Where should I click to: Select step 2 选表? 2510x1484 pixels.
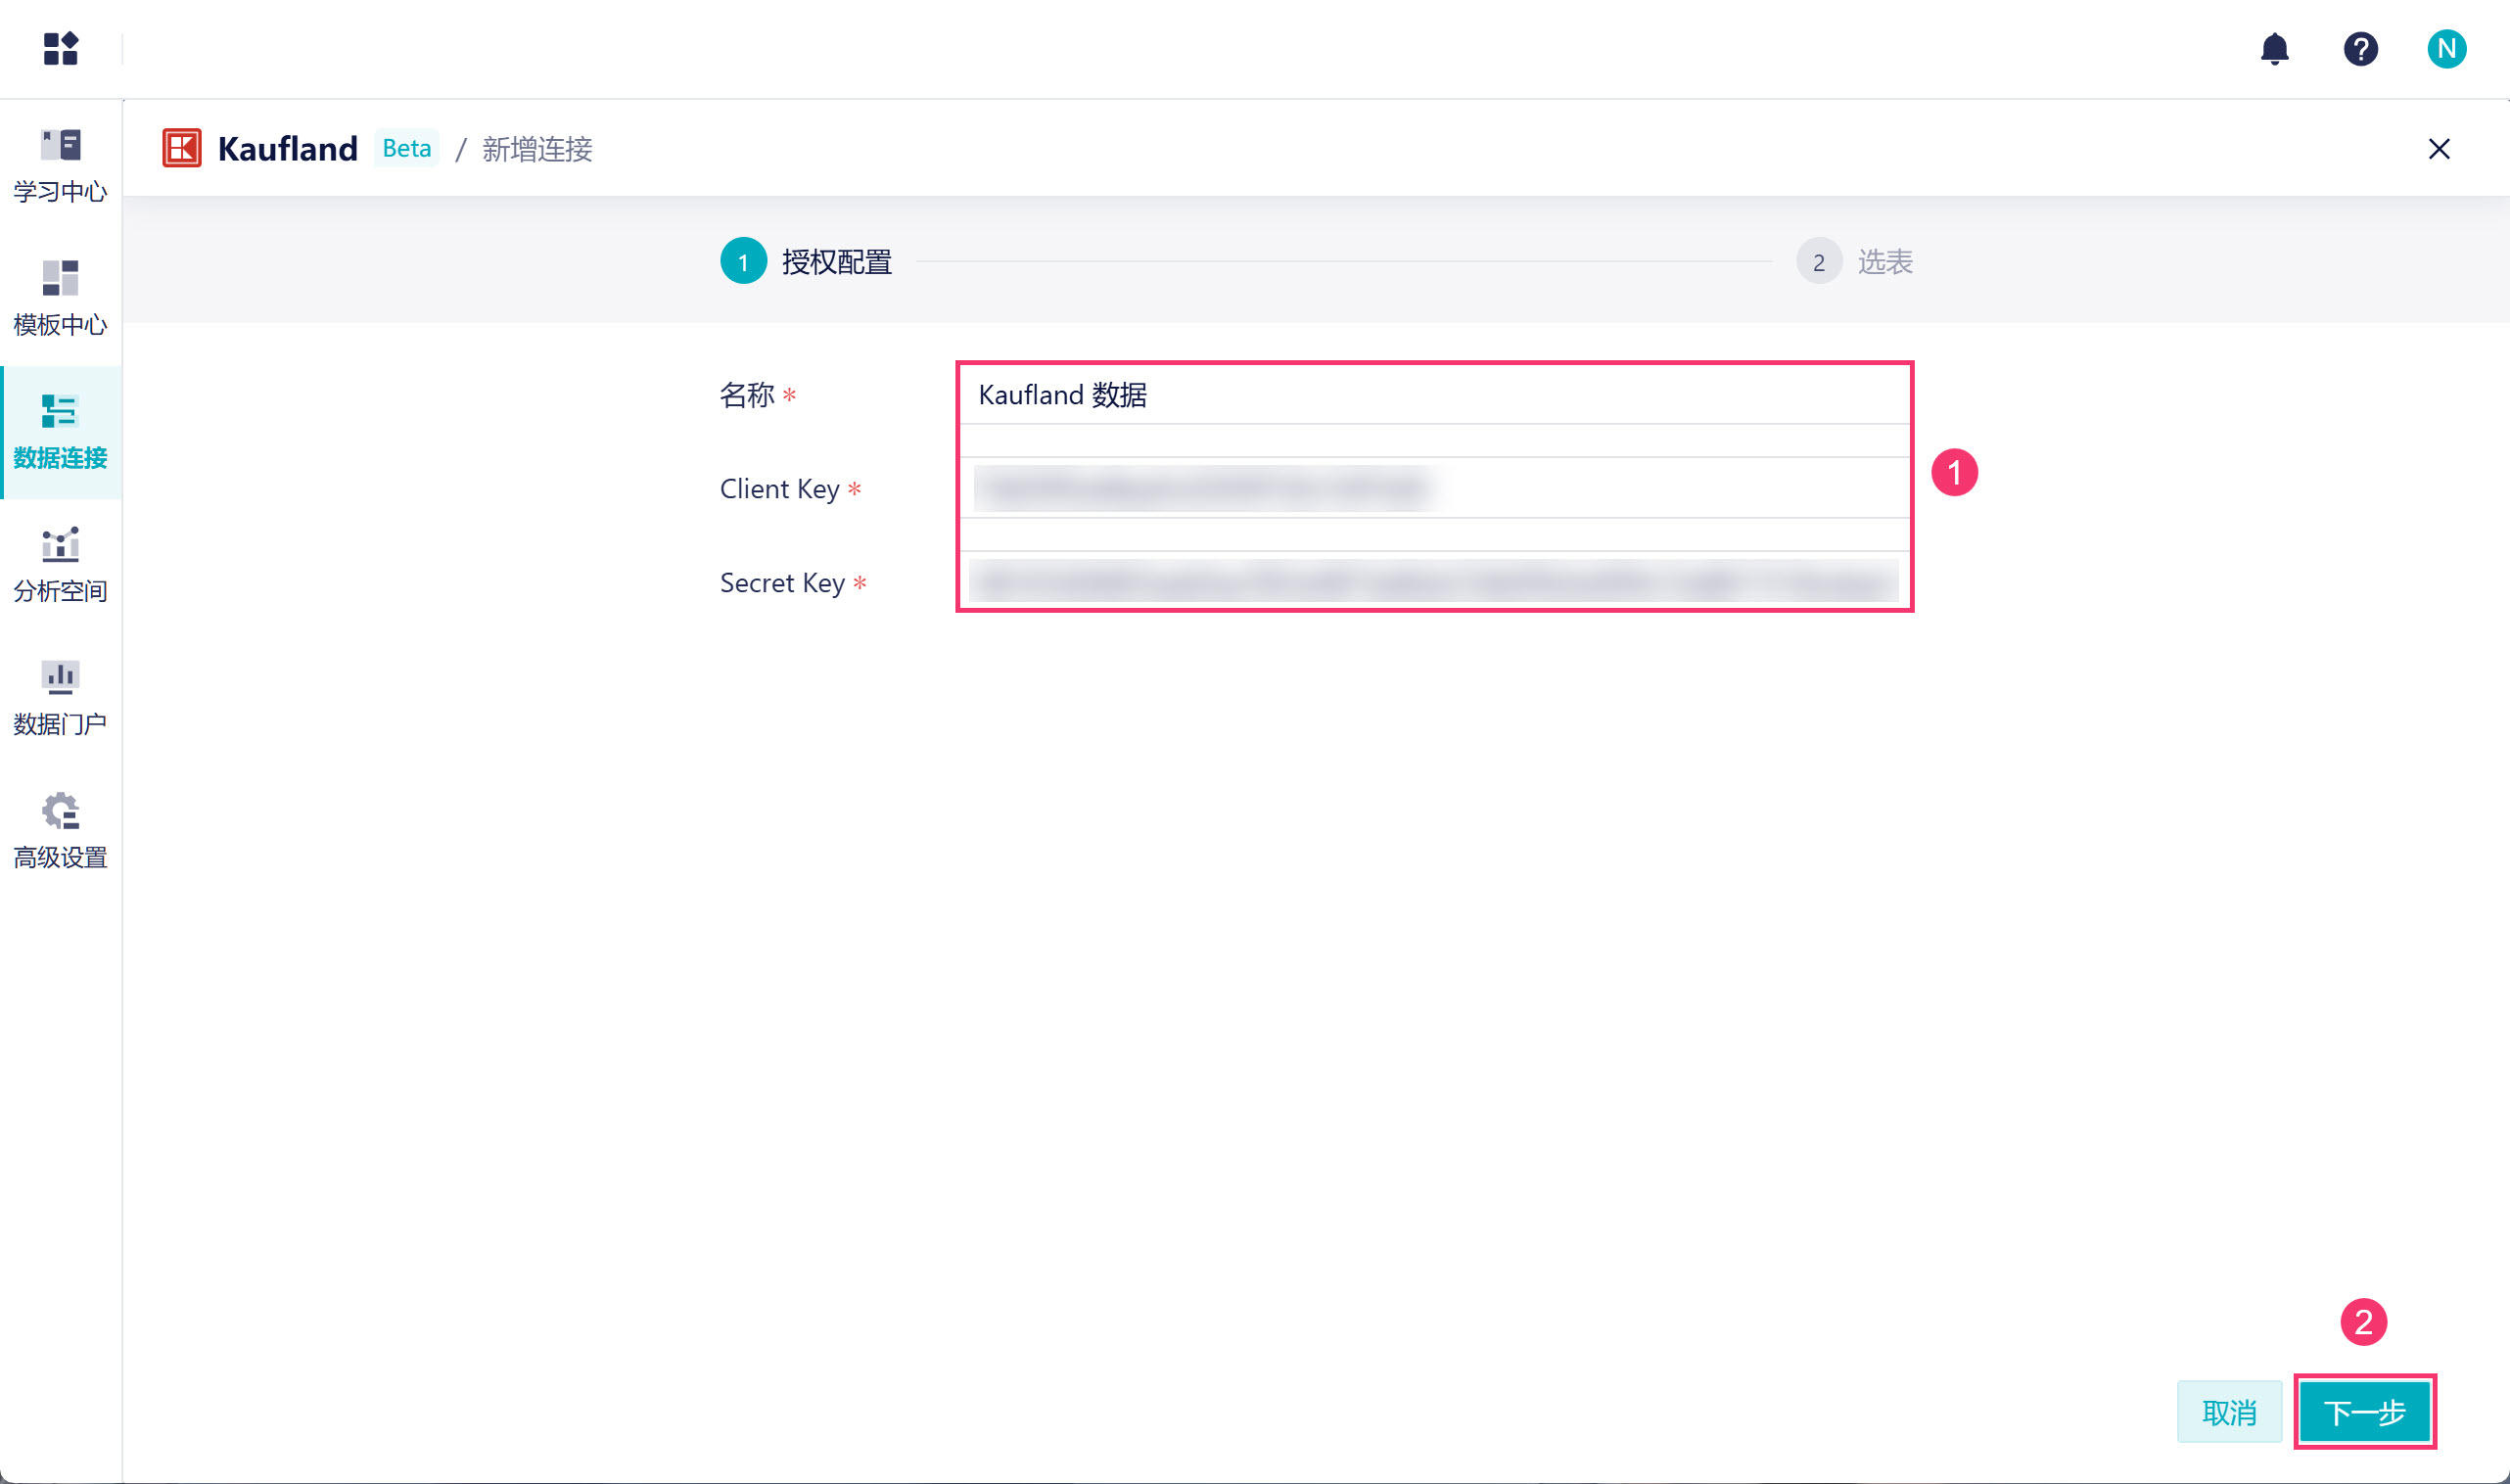tap(1855, 261)
